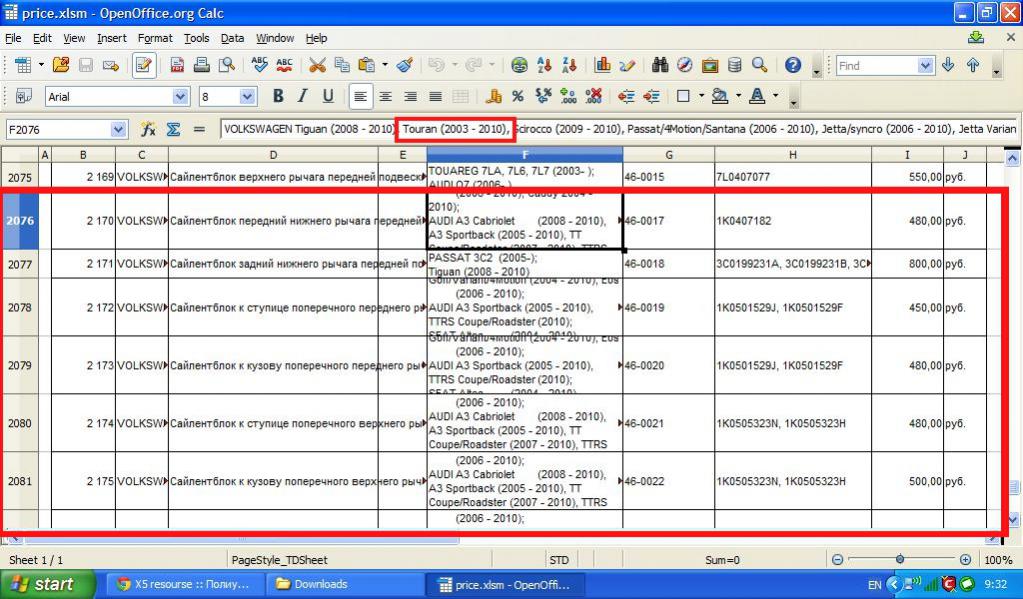
Task: Run the Spelling check
Action: click(x=259, y=65)
